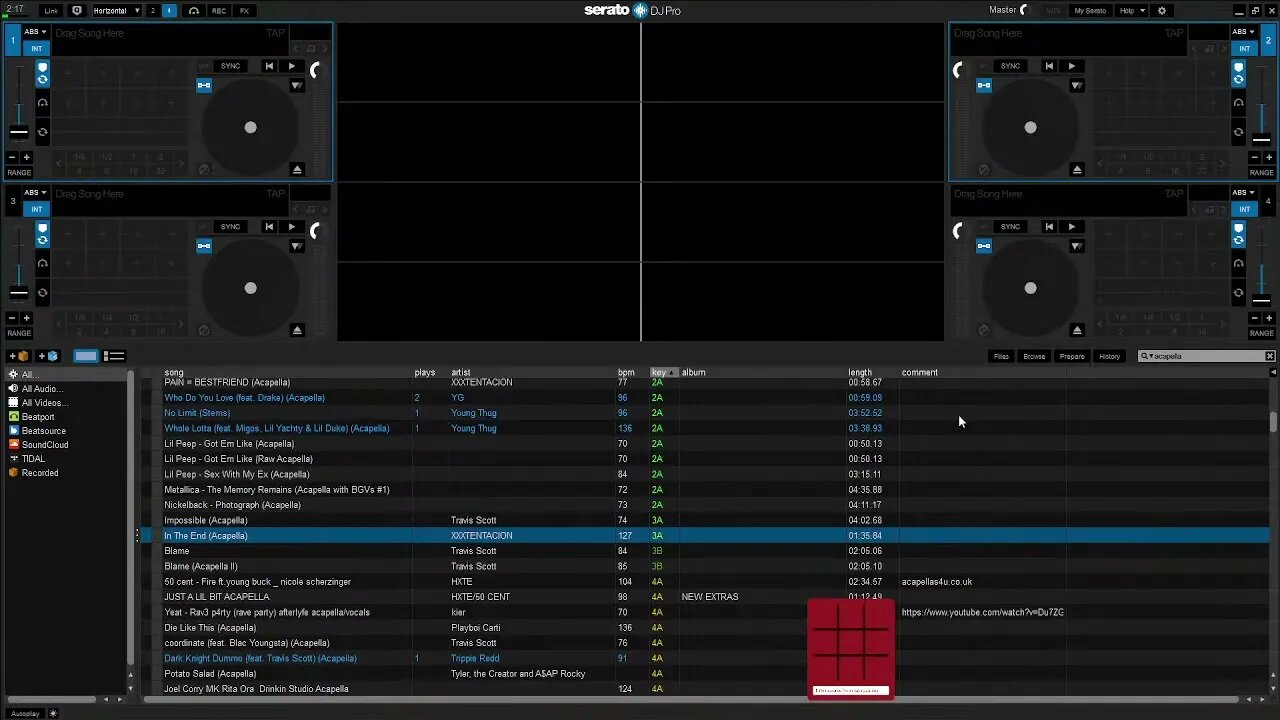The width and height of the screenshot is (1280, 720).
Task: Eject track from deck 1
Action: [297, 169]
